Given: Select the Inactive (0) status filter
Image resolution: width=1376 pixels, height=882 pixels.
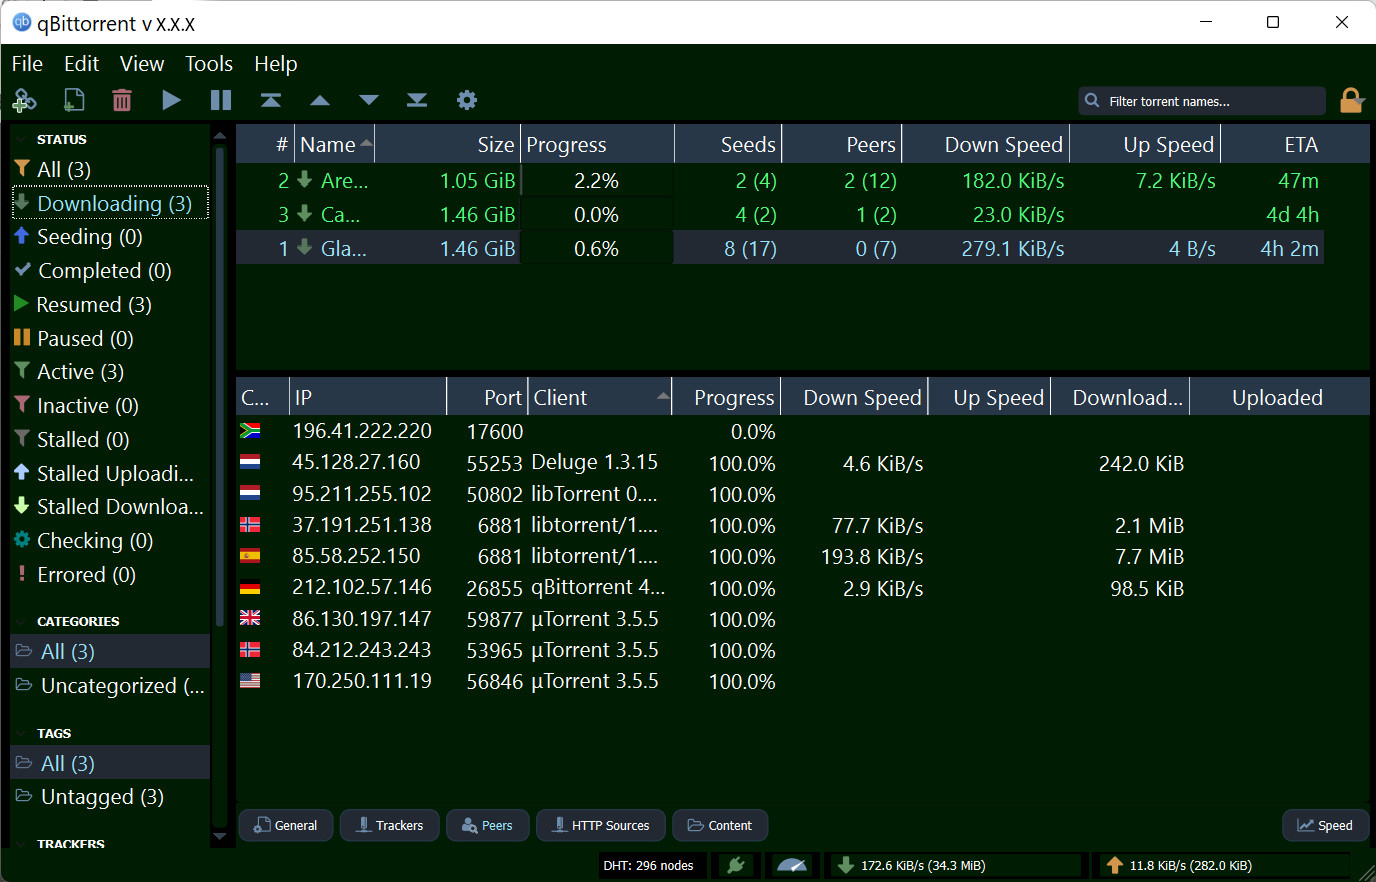Looking at the screenshot, I should (110, 406).
